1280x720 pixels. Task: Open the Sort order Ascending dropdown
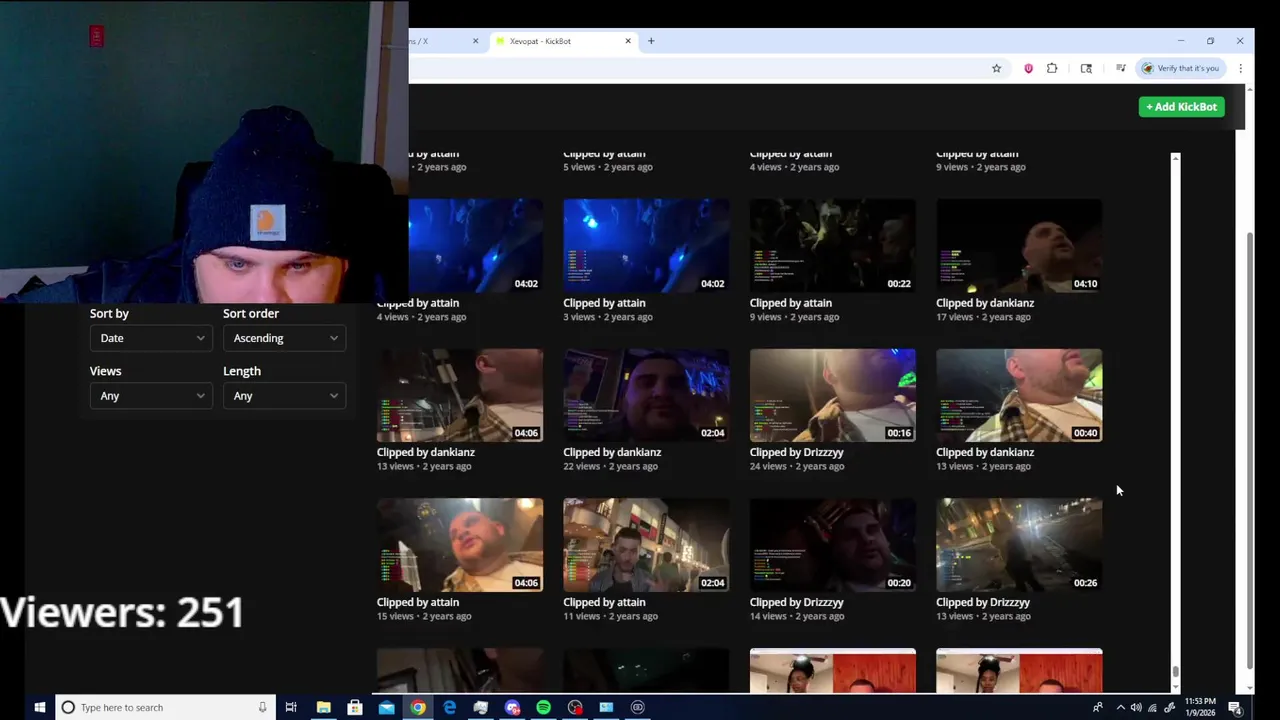coord(284,338)
